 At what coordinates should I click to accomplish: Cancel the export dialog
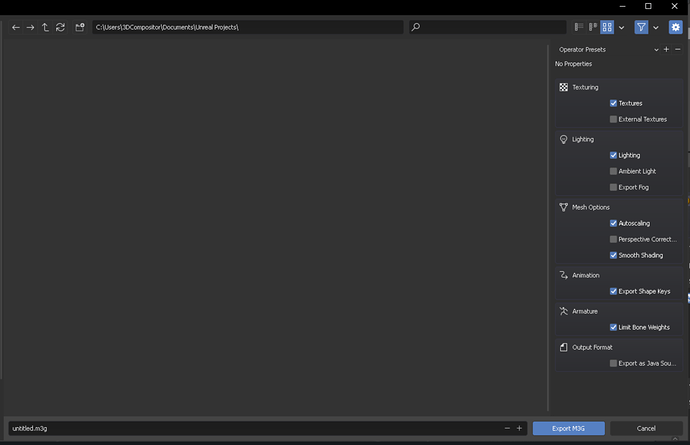(x=646, y=428)
